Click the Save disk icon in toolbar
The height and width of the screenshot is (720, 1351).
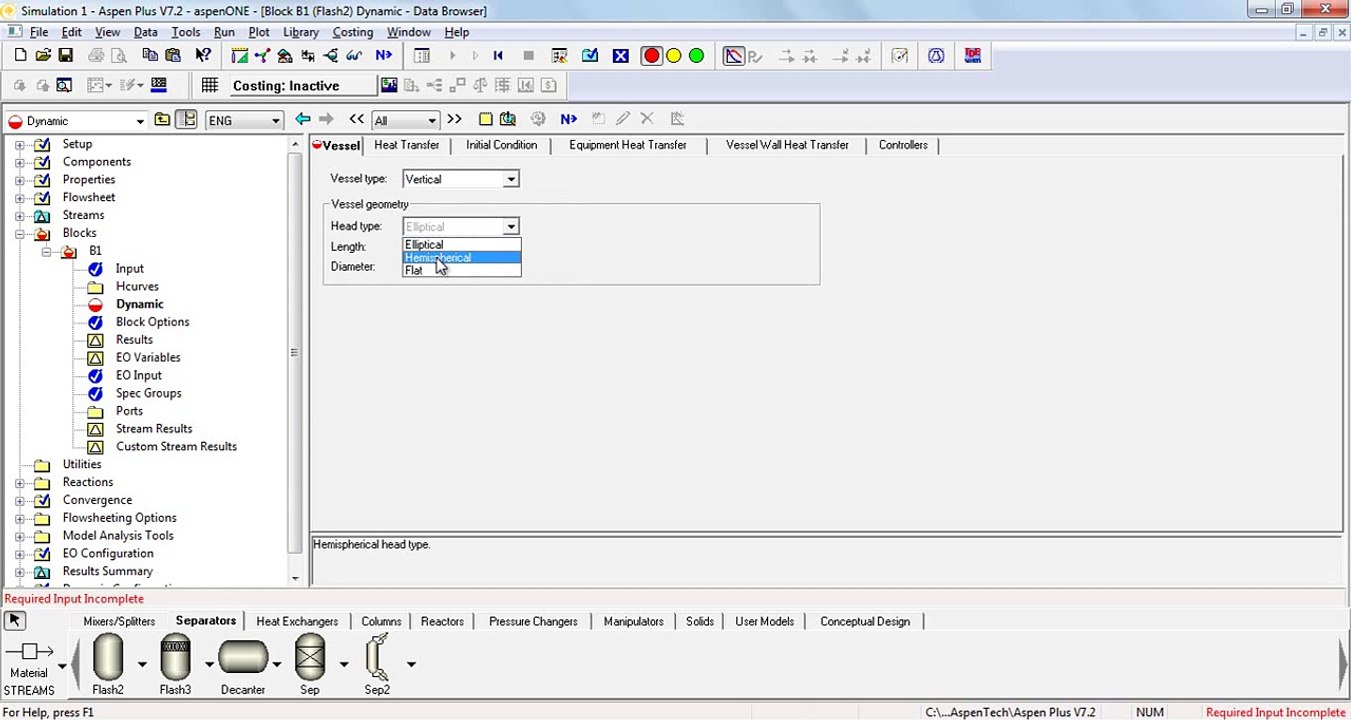click(x=65, y=56)
